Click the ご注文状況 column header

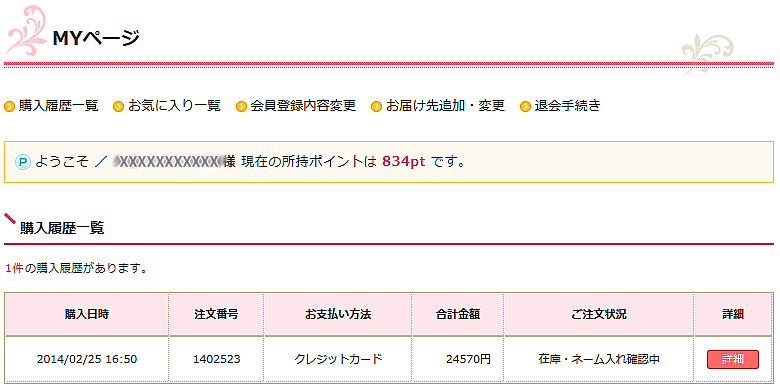(599, 314)
